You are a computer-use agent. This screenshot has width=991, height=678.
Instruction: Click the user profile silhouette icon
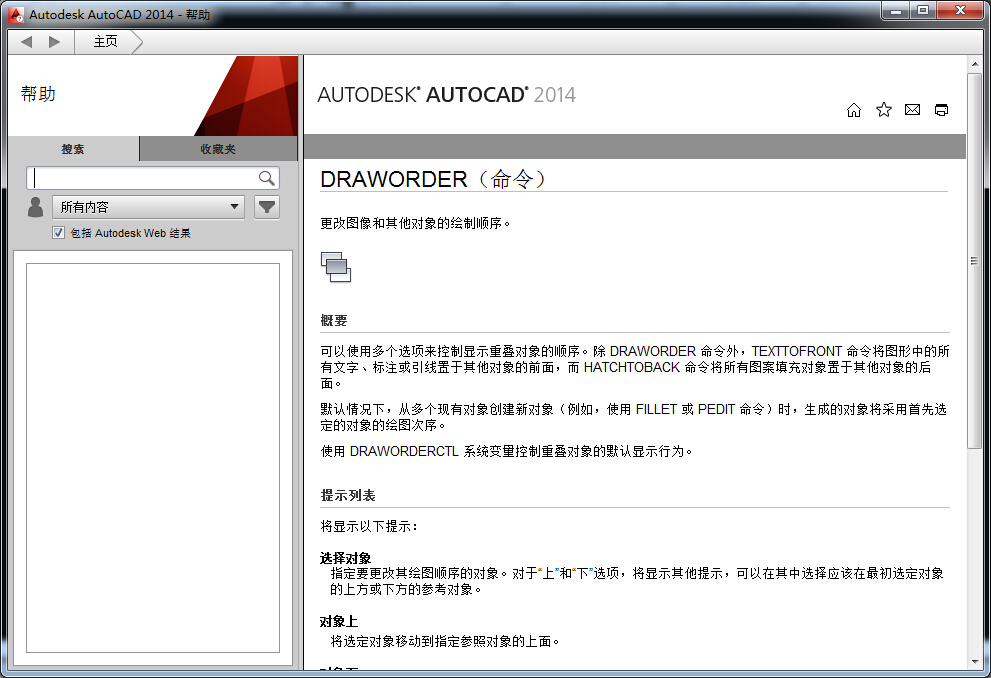pyautogui.click(x=36, y=207)
